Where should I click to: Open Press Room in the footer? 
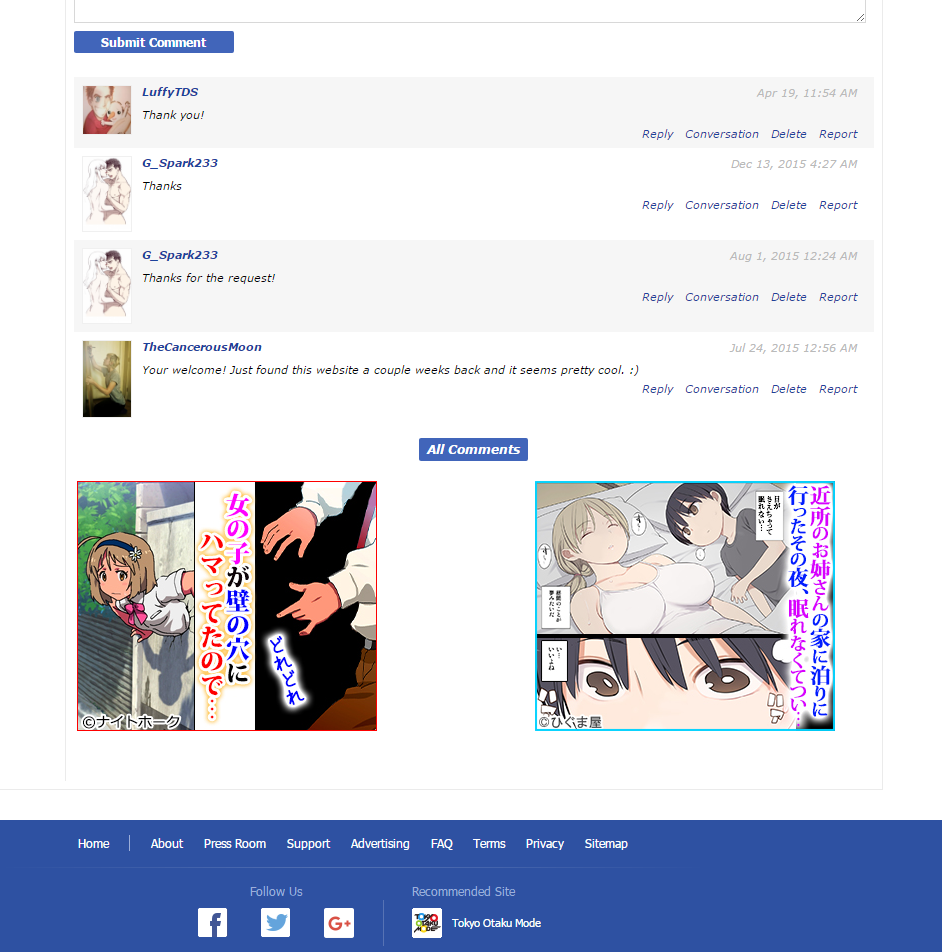tap(235, 843)
